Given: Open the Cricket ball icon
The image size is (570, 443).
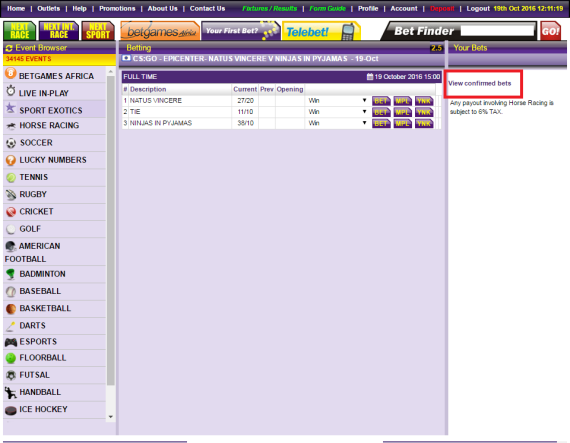Looking at the screenshot, I should (11, 212).
